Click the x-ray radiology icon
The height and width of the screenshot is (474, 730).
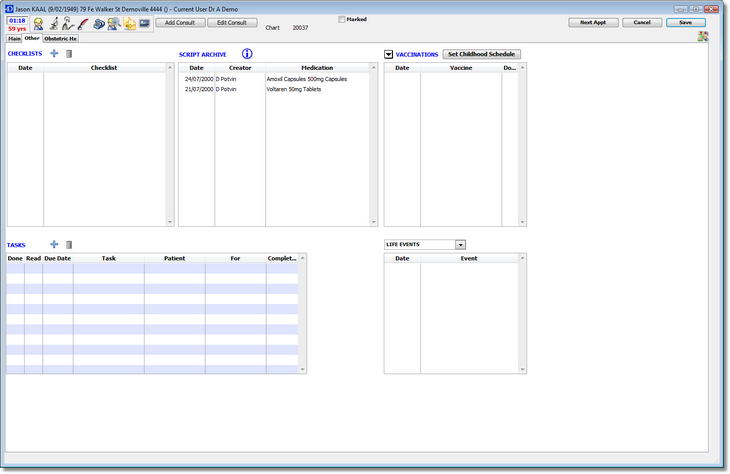coord(68,23)
